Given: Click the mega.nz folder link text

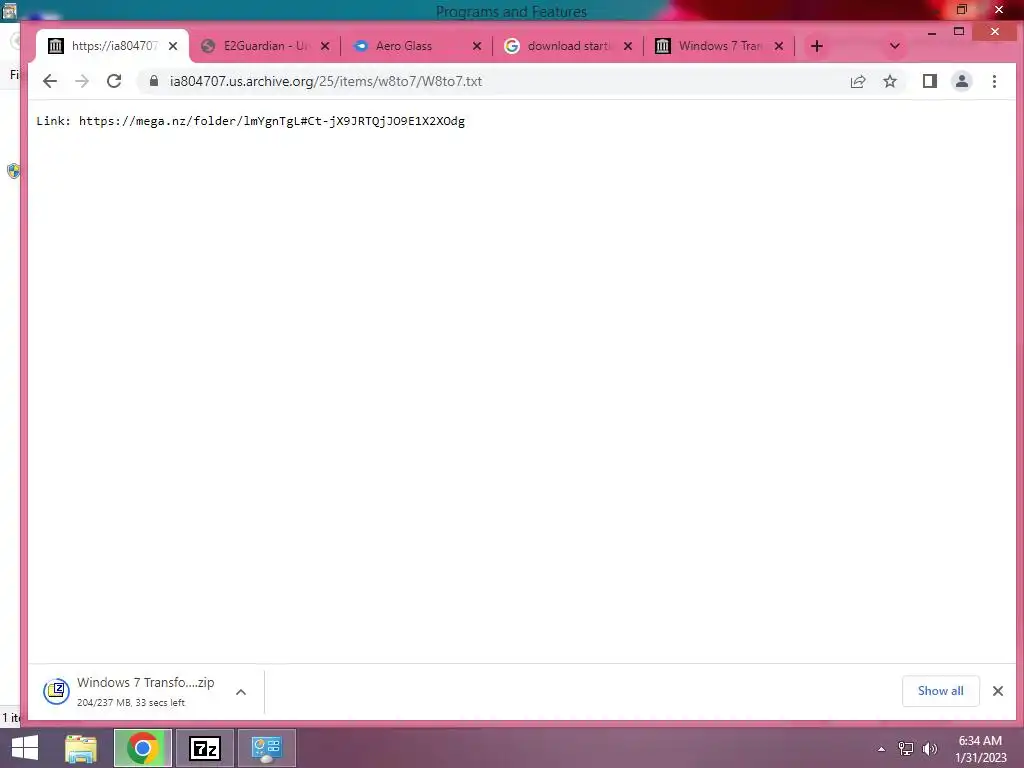Looking at the screenshot, I should (272, 121).
